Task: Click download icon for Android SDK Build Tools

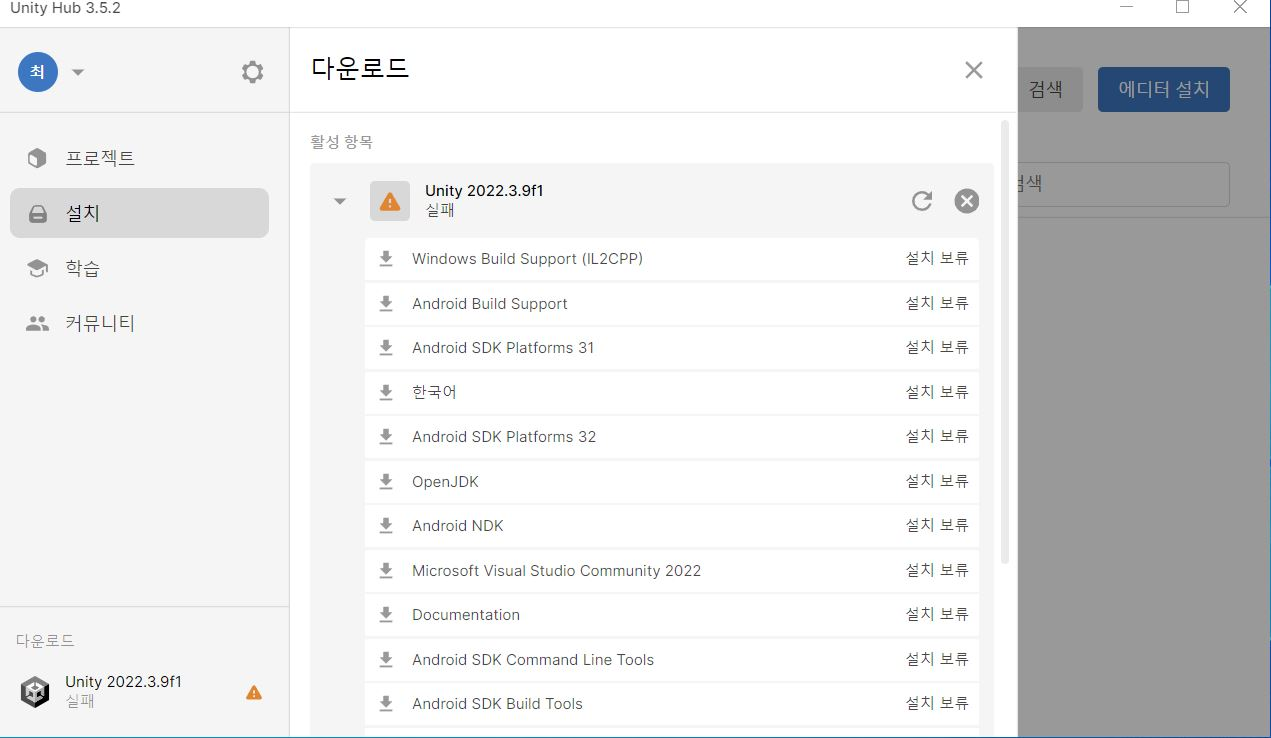Action: 386,704
